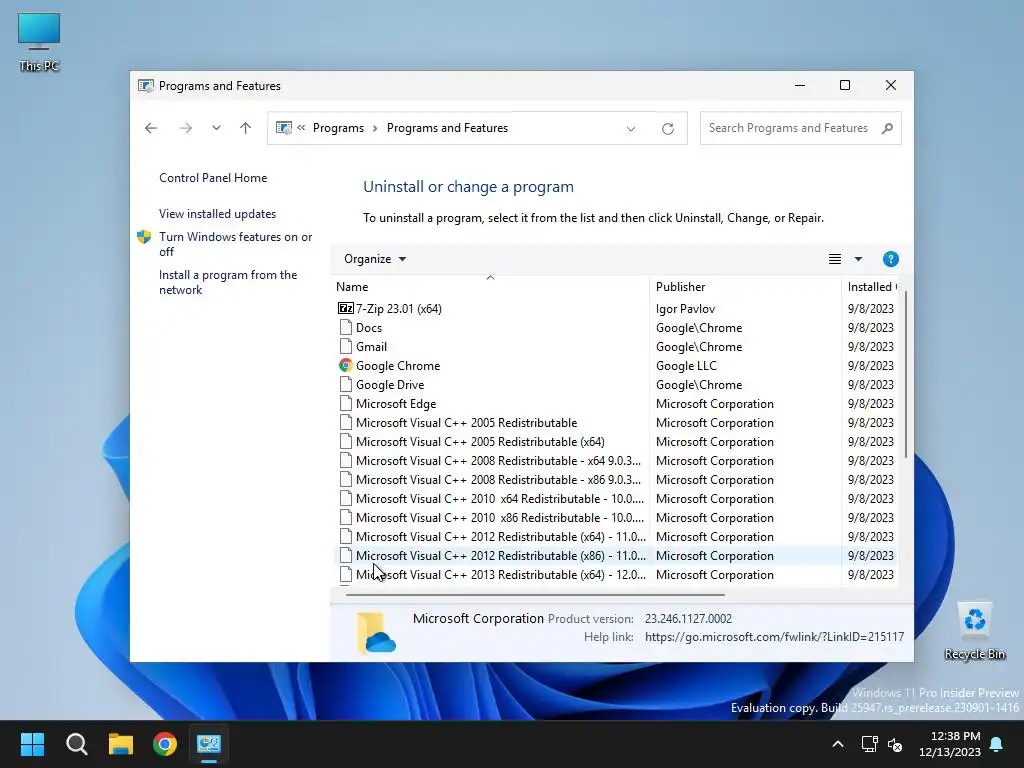Open the clock showing 12:38 PM
This screenshot has width=1024, height=768.
point(950,744)
